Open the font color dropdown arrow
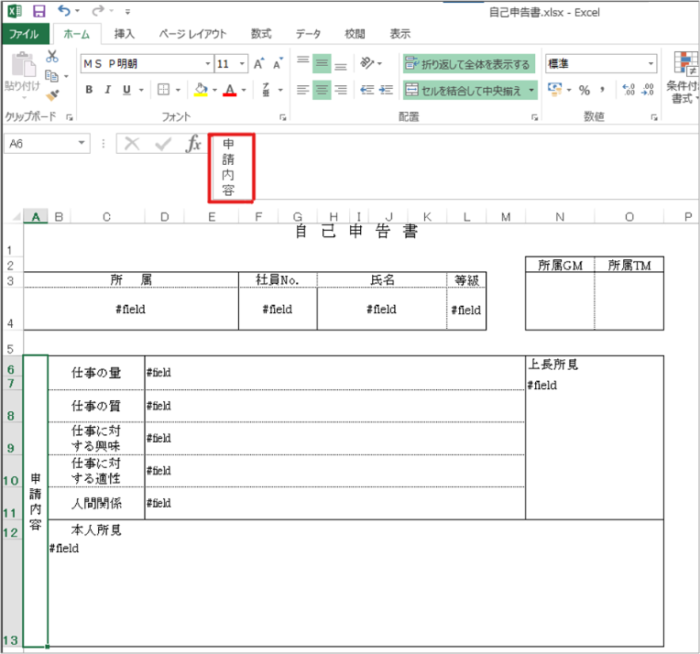The height and width of the screenshot is (654, 700). tap(244, 90)
